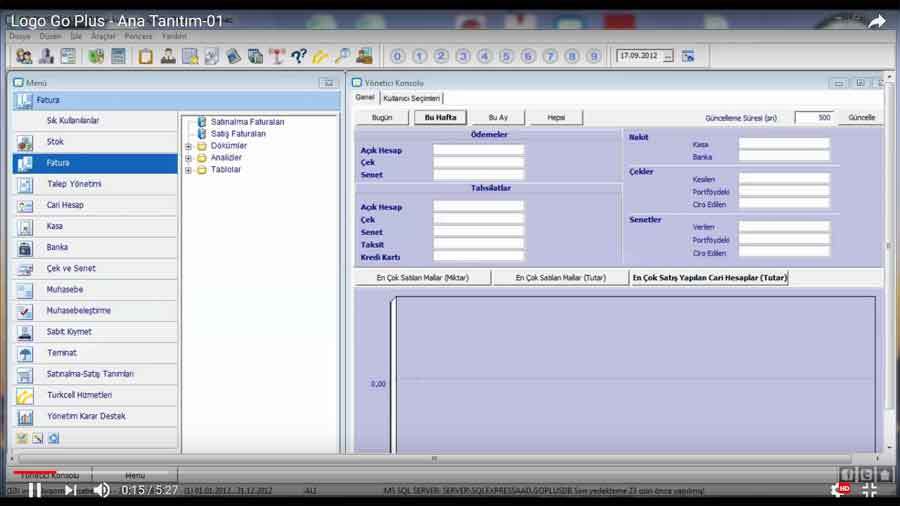900x506 pixels.
Task: Click the blue book toolbar icon
Action: coord(233,56)
